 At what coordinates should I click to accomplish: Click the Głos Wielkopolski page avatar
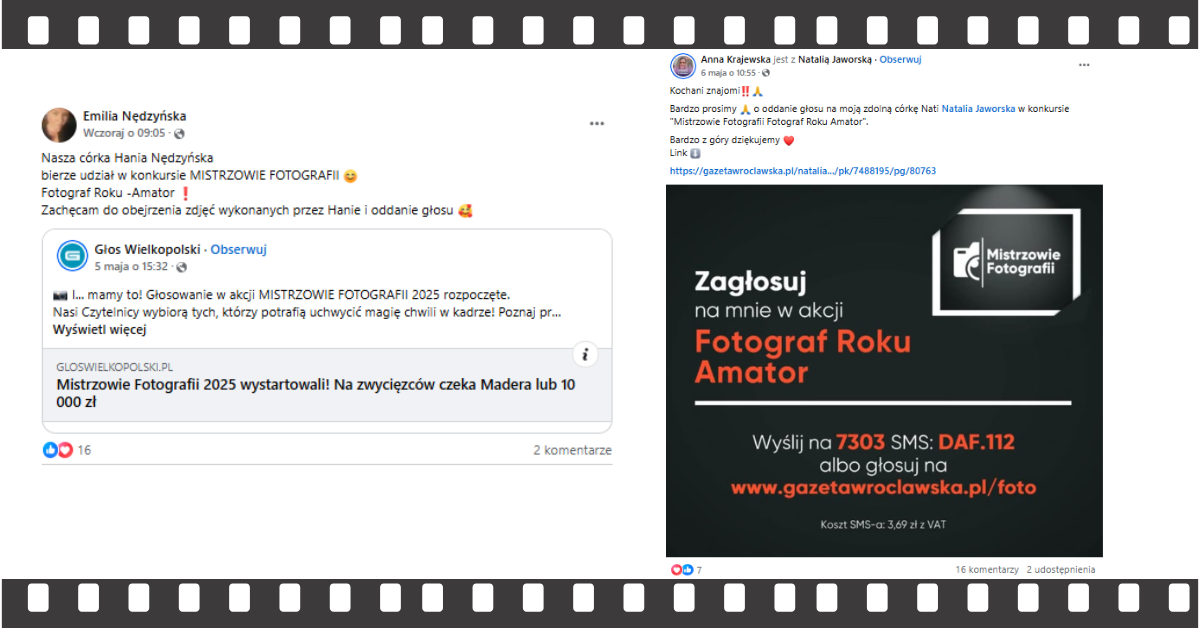72,257
